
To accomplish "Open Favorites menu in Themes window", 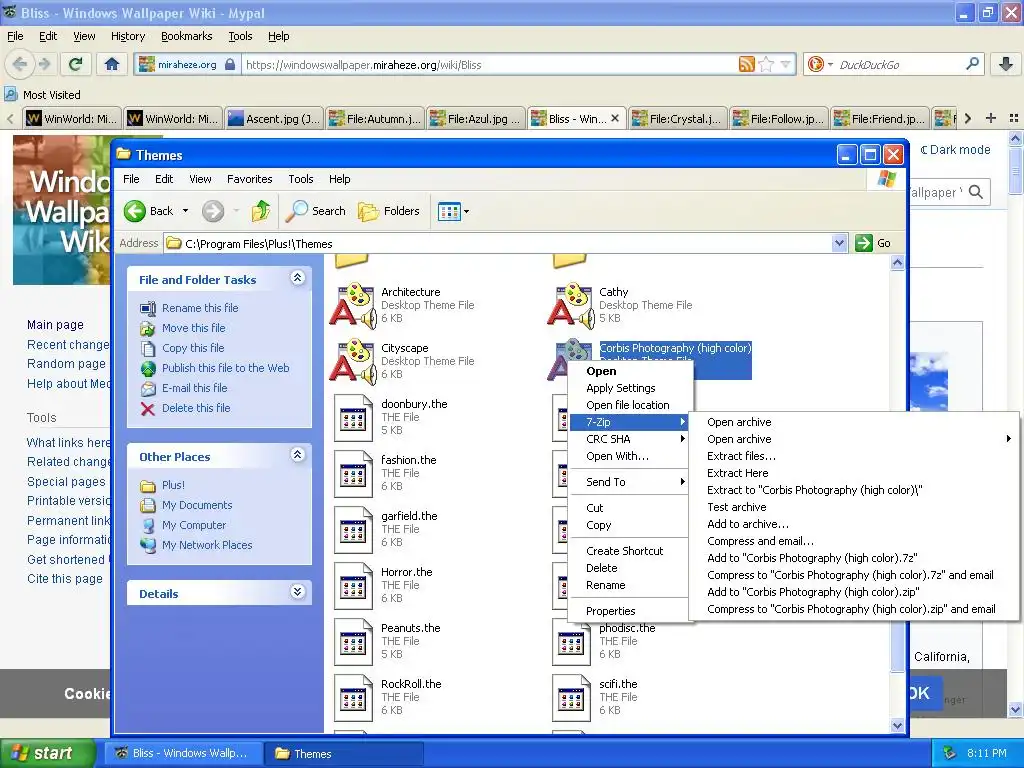I will click(249, 179).
